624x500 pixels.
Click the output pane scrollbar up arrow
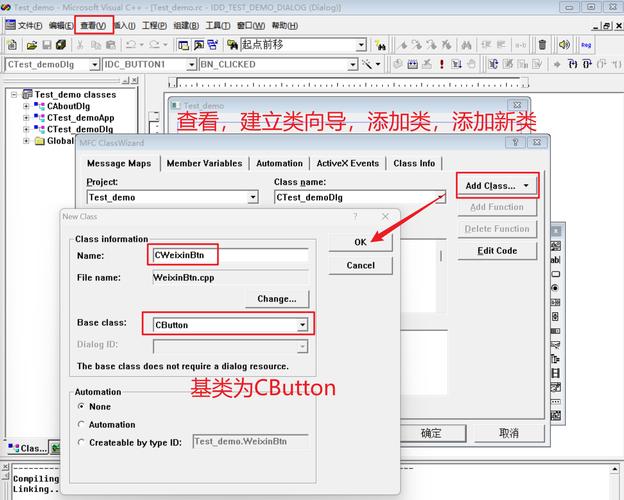616,471
